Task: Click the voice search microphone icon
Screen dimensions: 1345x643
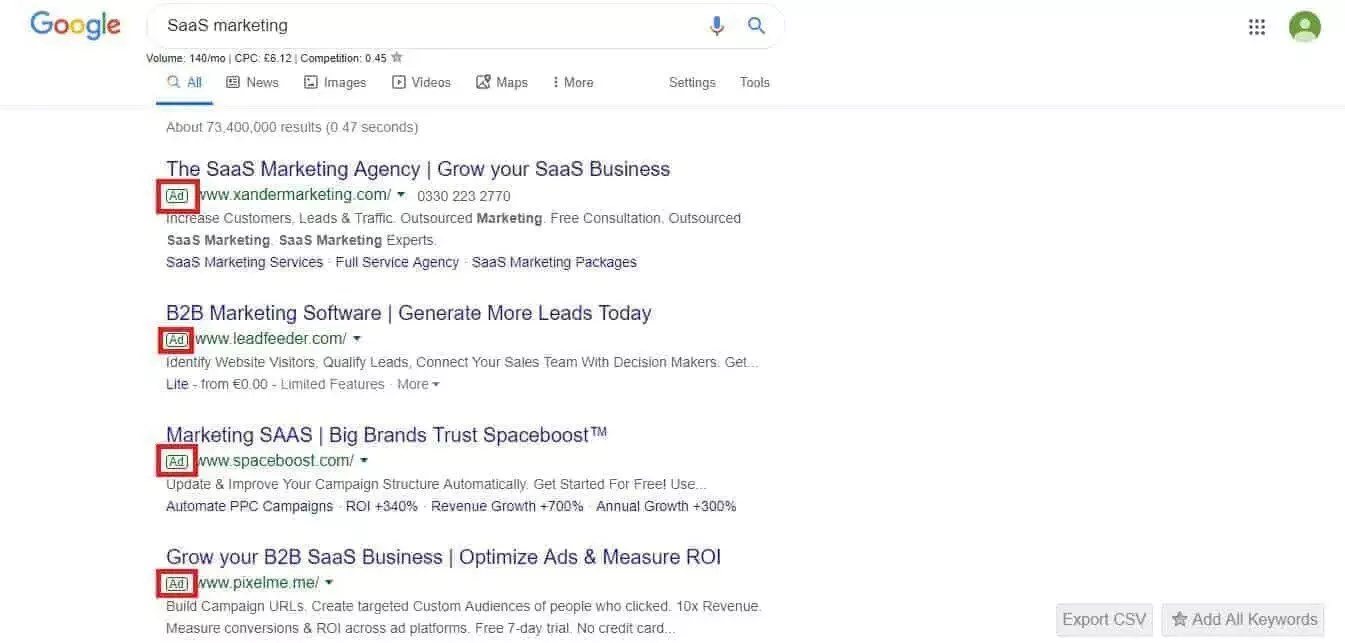Action: pos(716,26)
